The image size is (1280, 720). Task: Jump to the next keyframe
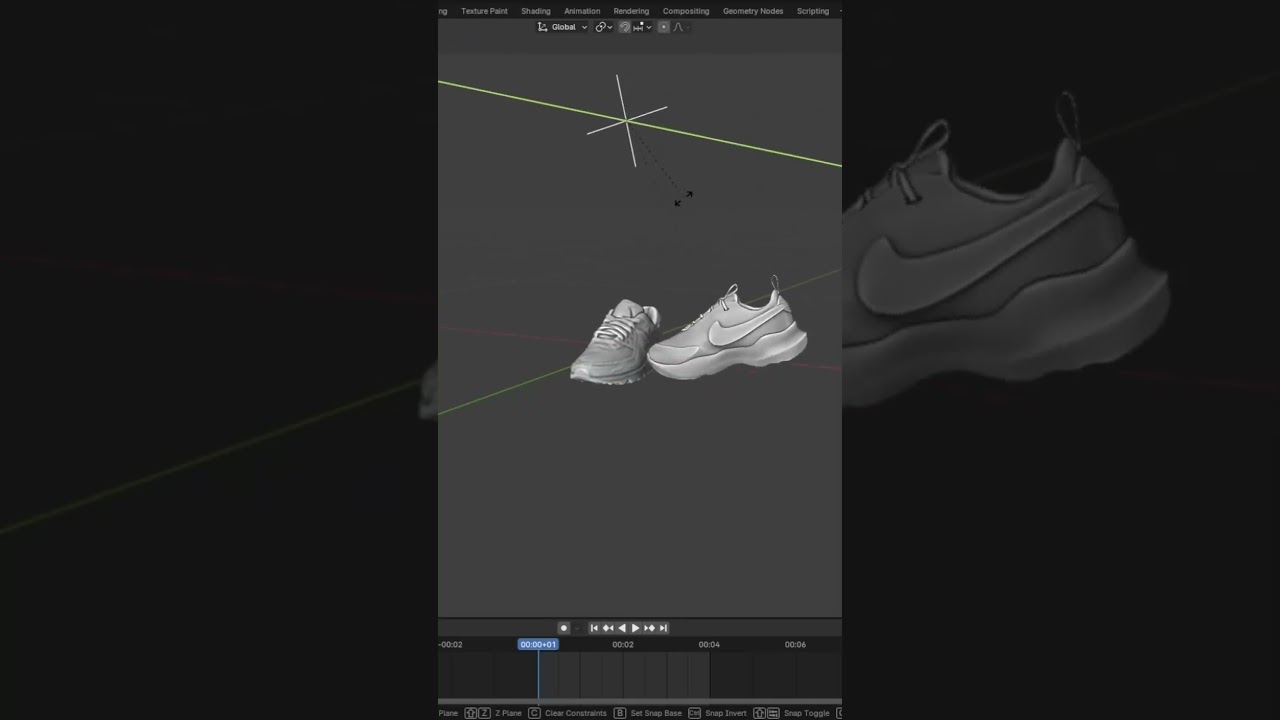(649, 628)
